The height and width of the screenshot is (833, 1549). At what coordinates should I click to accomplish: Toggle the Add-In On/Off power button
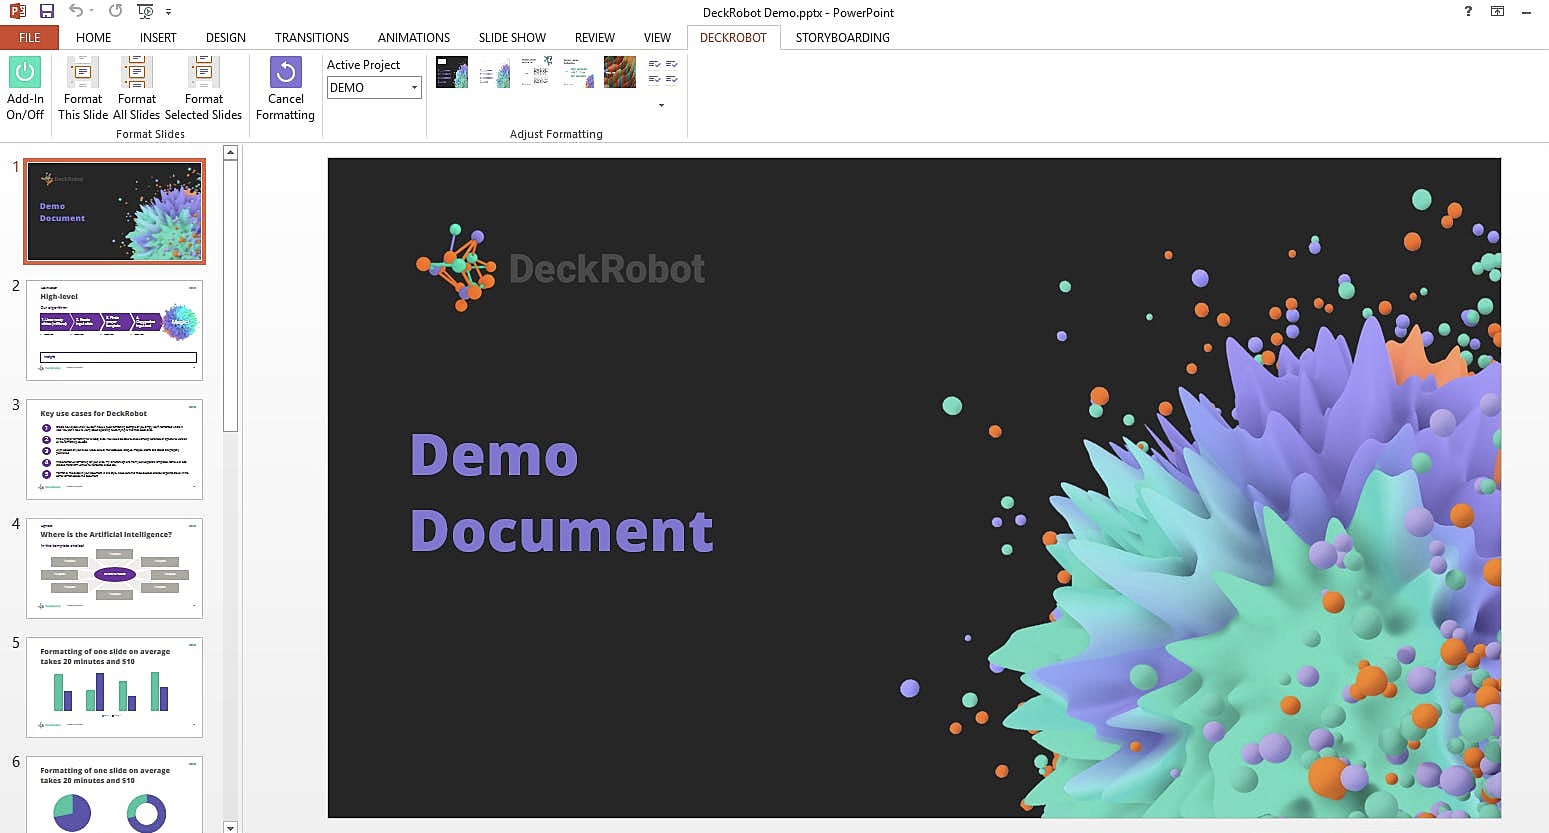pyautogui.click(x=25, y=73)
